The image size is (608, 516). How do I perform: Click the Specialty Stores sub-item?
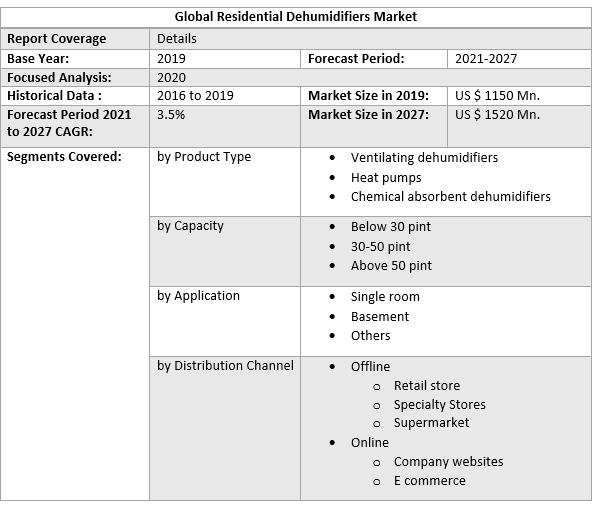(439, 405)
